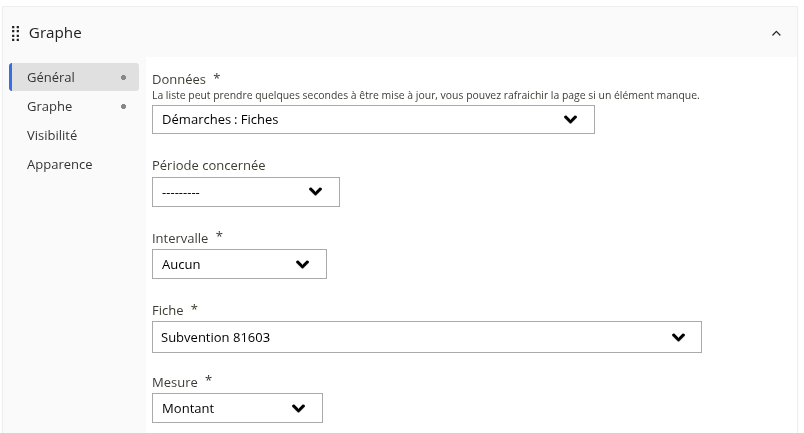Click the chevron arrow in Intervalle field
The image size is (804, 433).
[303, 264]
